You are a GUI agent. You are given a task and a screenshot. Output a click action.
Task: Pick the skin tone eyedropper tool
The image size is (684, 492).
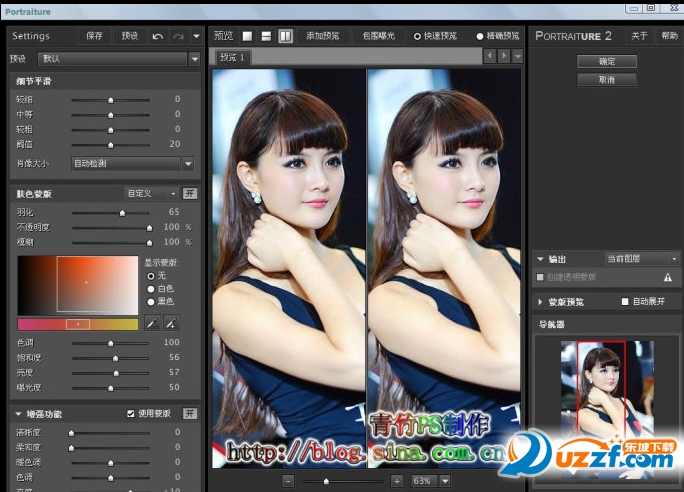click(152, 324)
